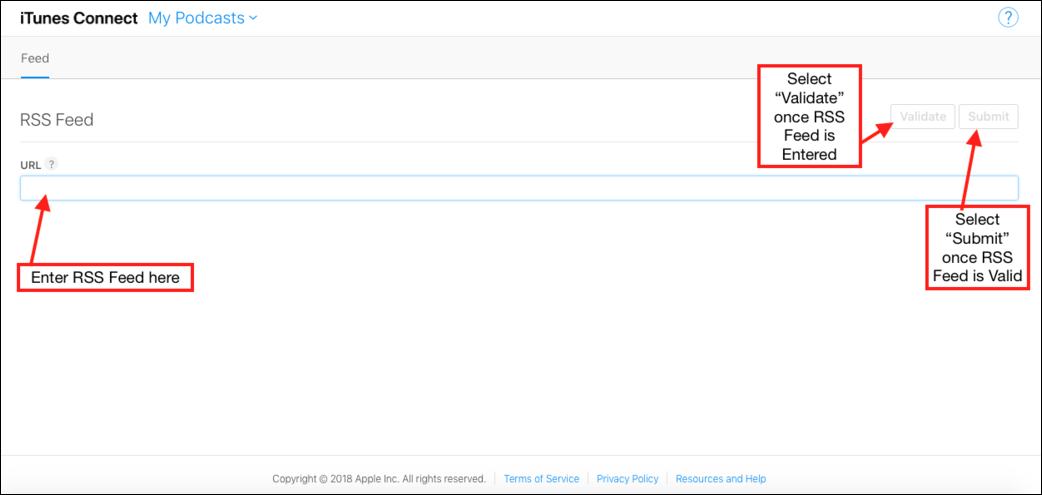This screenshot has height=495, width=1042.
Task: Click the URL field help icon
Action: click(x=52, y=164)
